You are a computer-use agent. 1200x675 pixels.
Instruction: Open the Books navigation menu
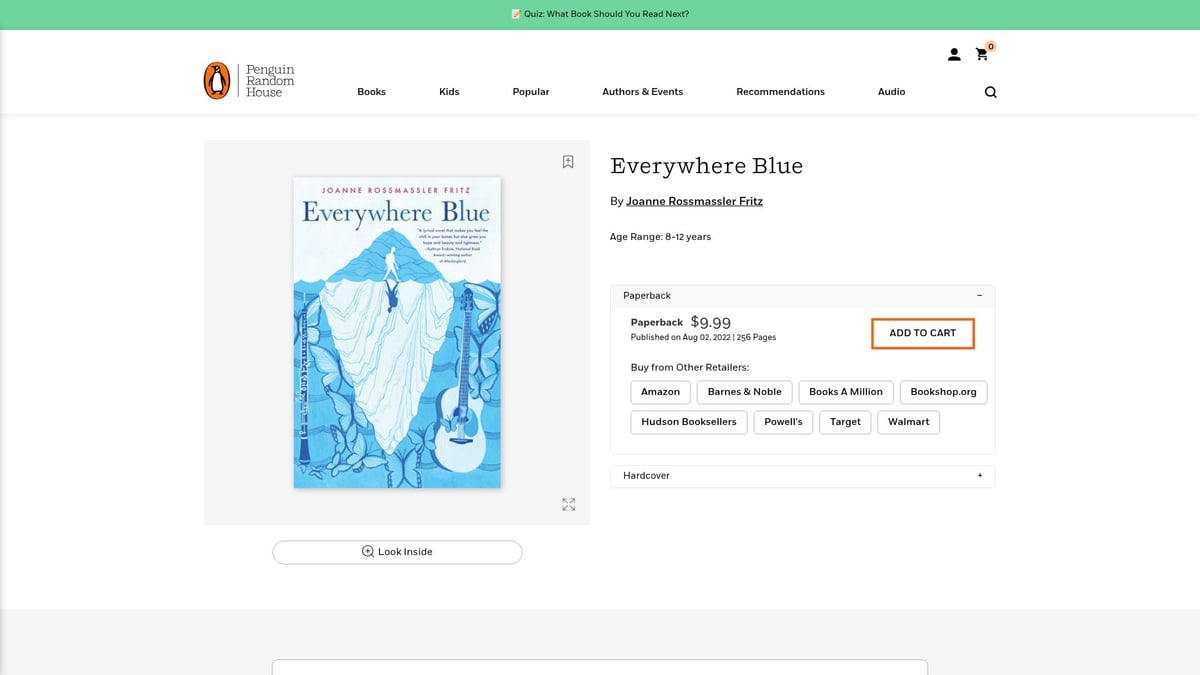(371, 92)
